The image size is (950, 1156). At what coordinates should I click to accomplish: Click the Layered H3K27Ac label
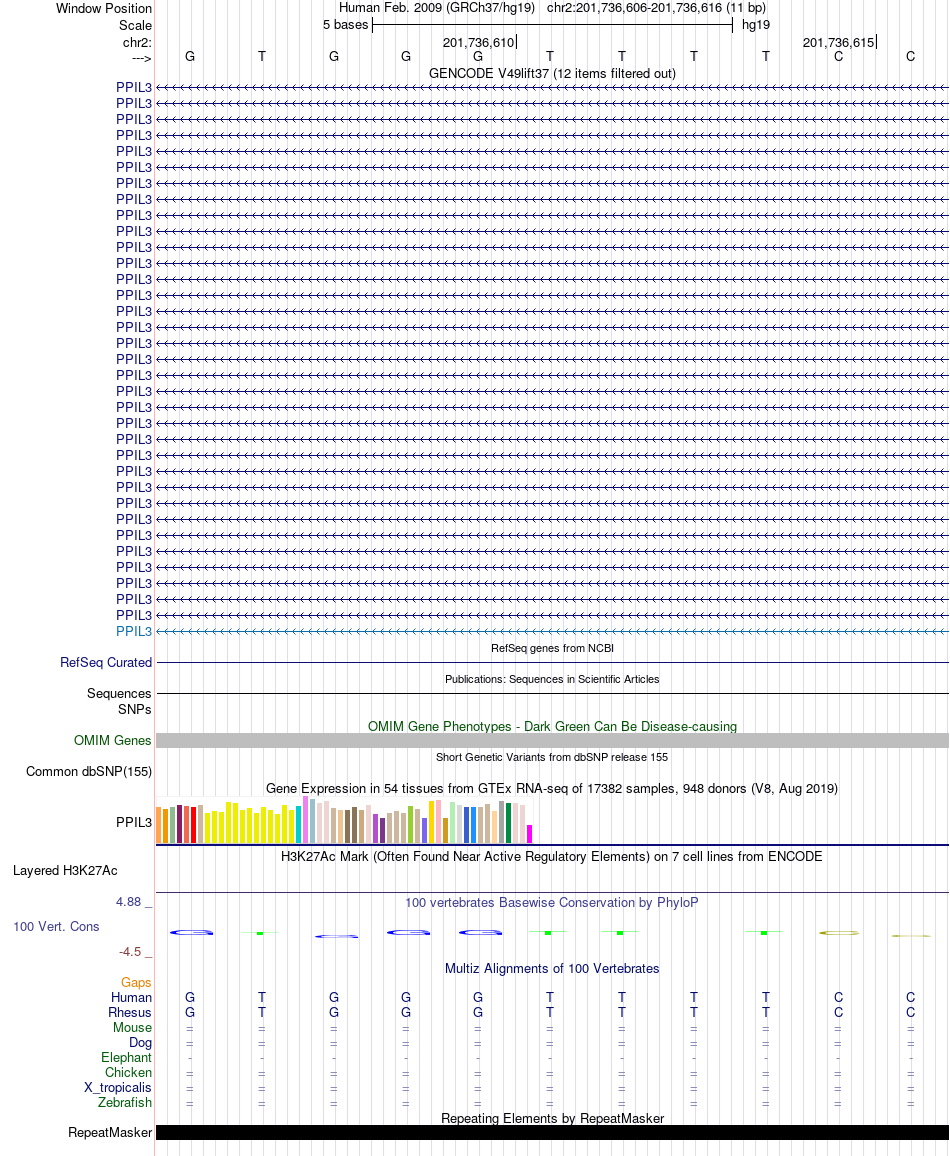(65, 870)
